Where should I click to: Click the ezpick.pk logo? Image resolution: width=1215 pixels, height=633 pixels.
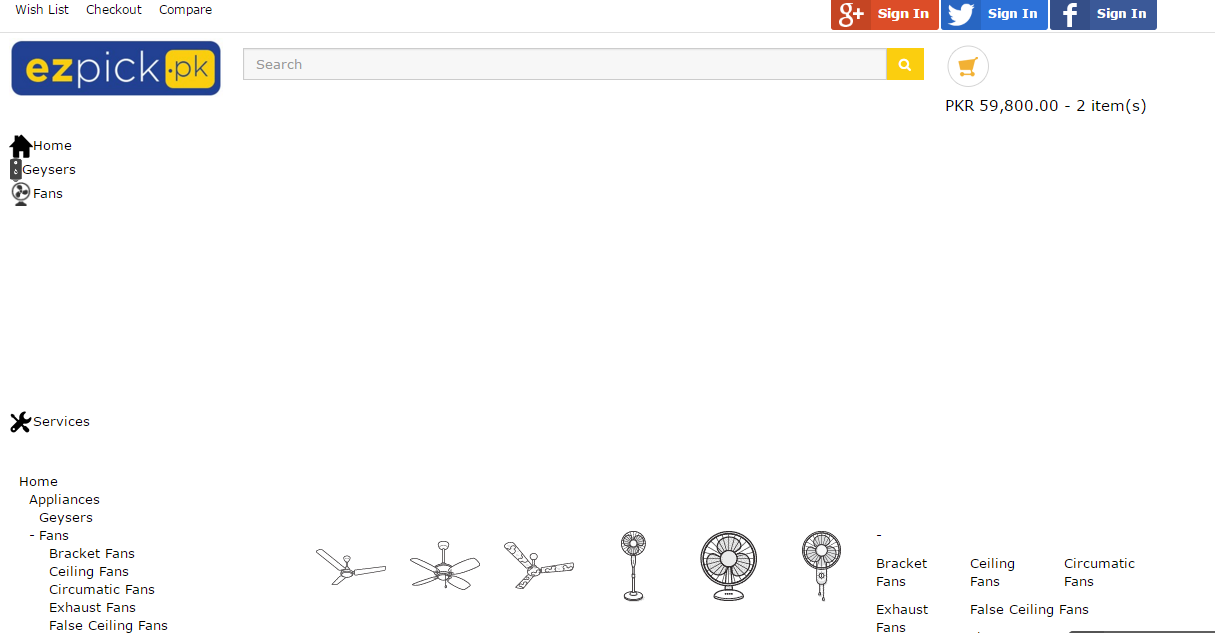click(x=116, y=68)
